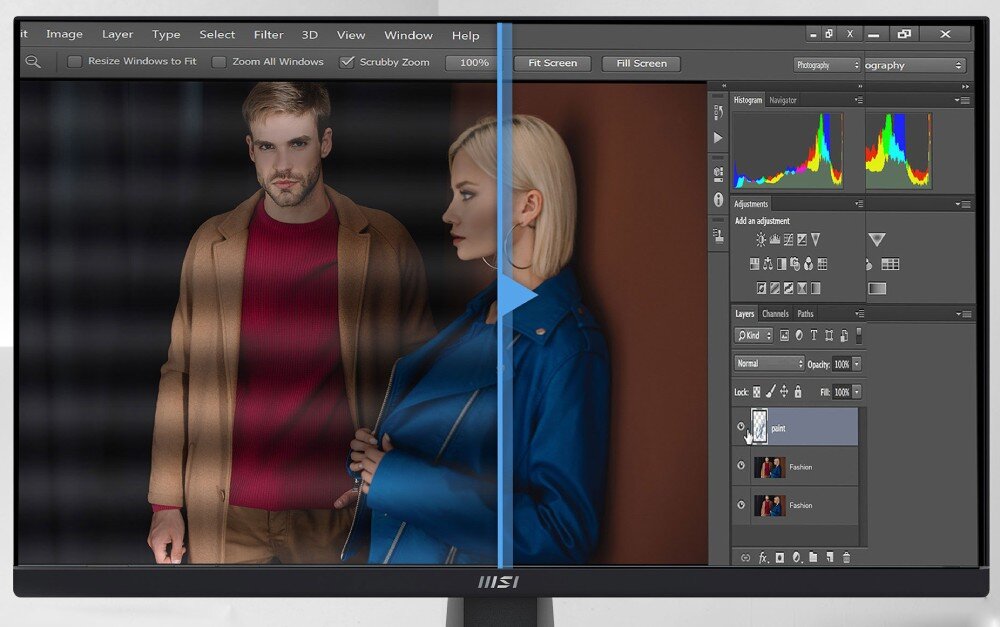Viewport: 1000px width, 627px height.
Task: Uncheck the Scrubby Zoom checkbox
Action: point(347,62)
